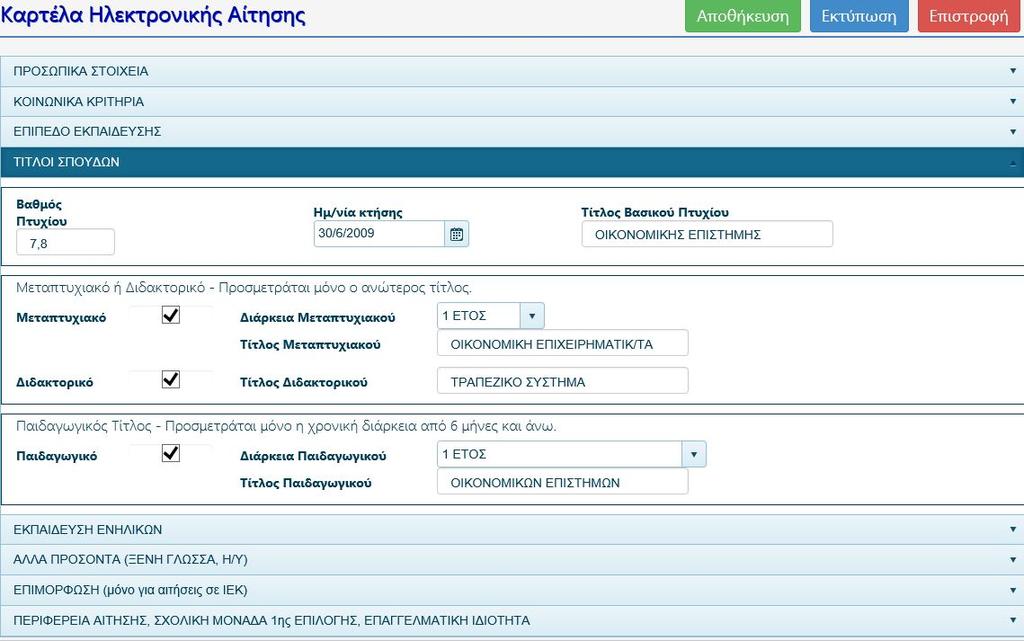Image resolution: width=1024 pixels, height=641 pixels.
Task: Uncheck the Διδακτορικό checkbox
Action: (170, 380)
